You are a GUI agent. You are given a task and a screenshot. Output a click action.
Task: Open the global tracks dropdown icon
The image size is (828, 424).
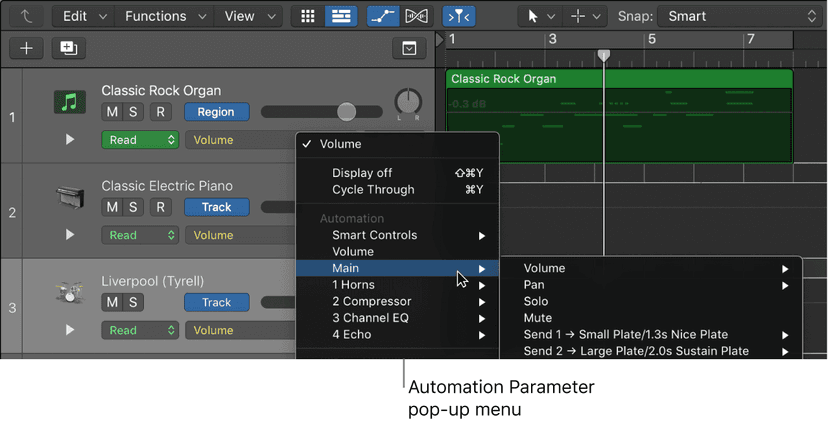pyautogui.click(x=409, y=49)
